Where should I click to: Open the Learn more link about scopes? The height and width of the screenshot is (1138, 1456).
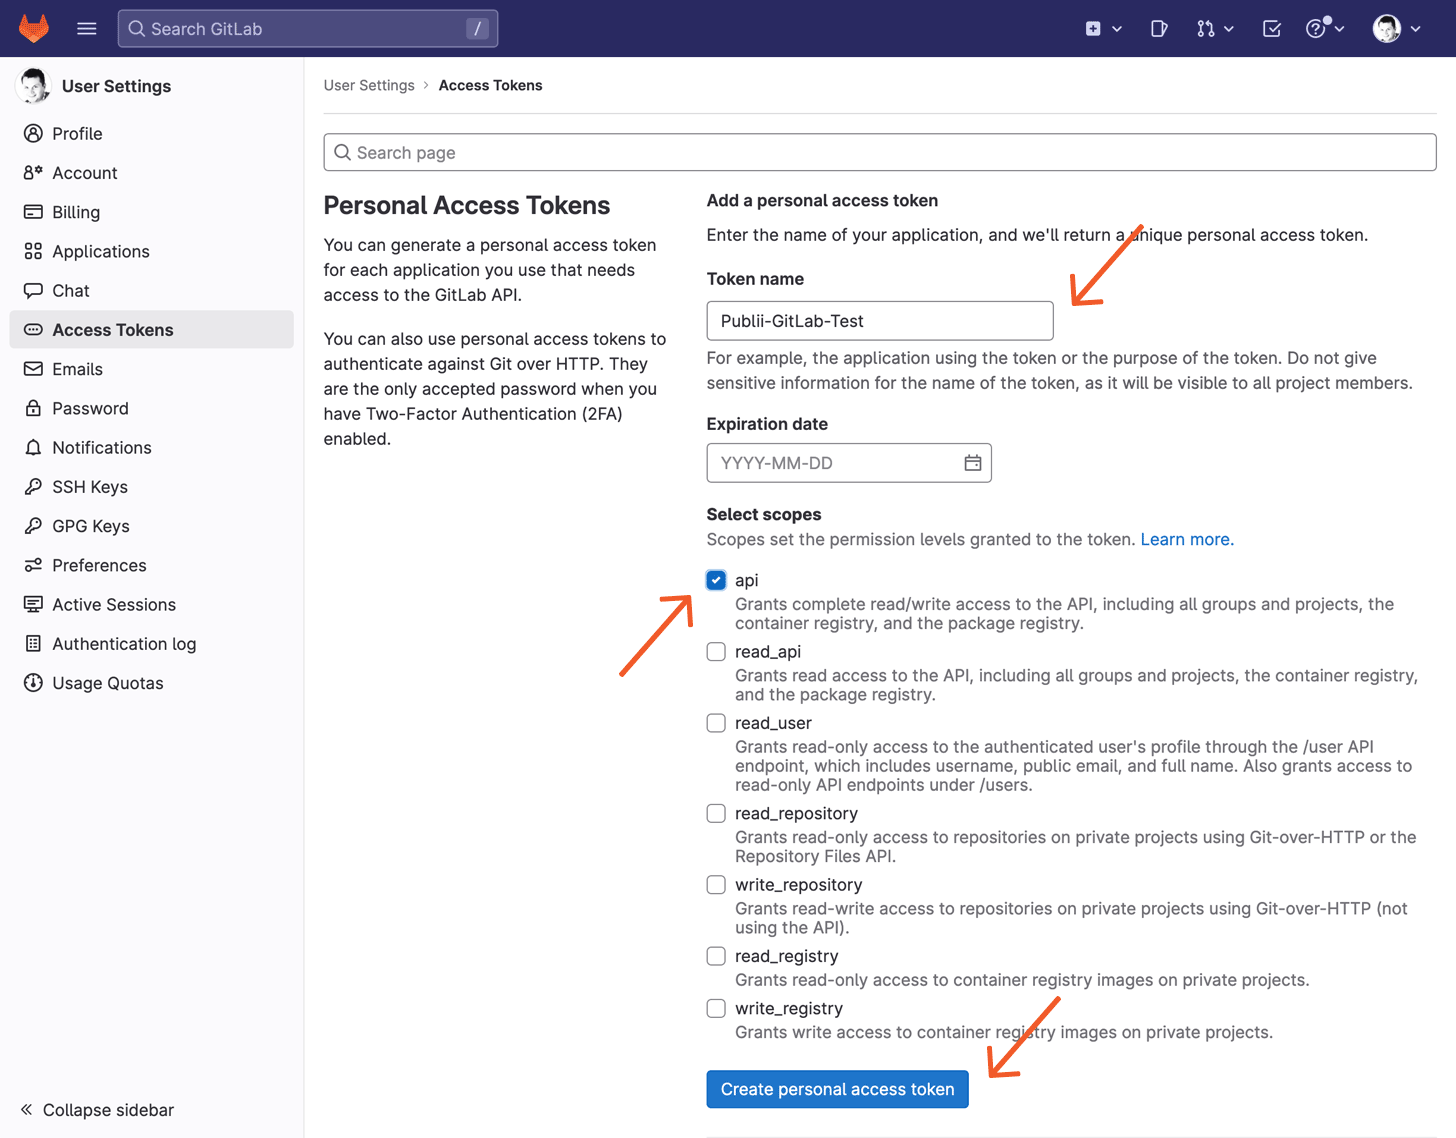pos(1186,539)
